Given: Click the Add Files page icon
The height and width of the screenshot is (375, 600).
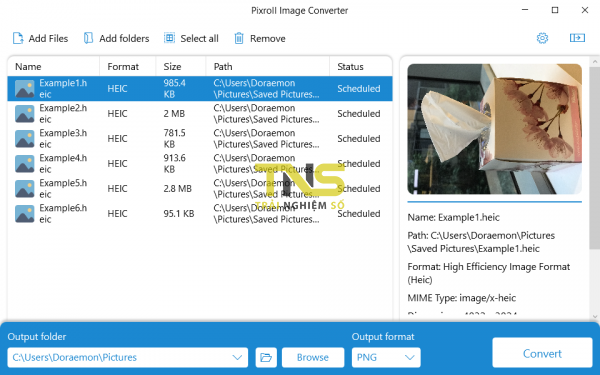Looking at the screenshot, I should click(18, 38).
